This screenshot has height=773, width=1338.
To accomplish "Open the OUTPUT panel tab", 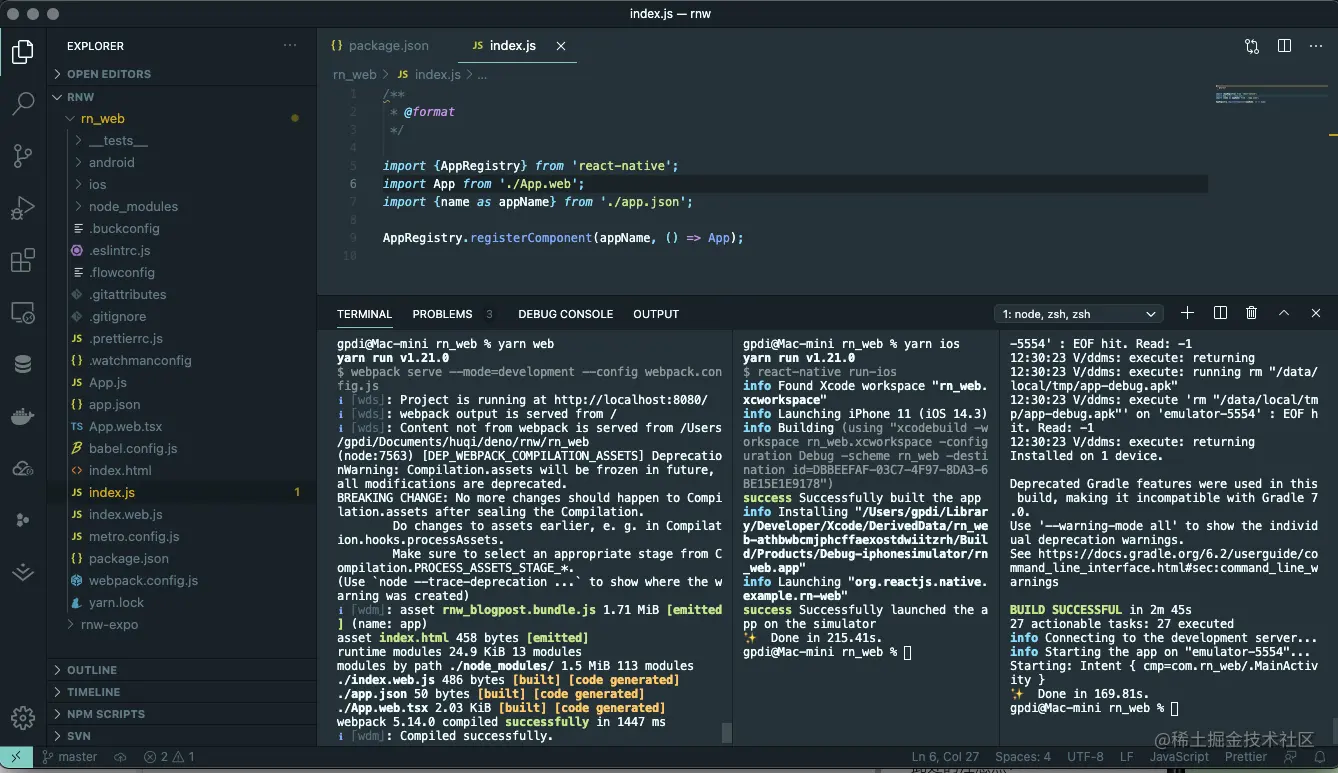I will pyautogui.click(x=656, y=314).
